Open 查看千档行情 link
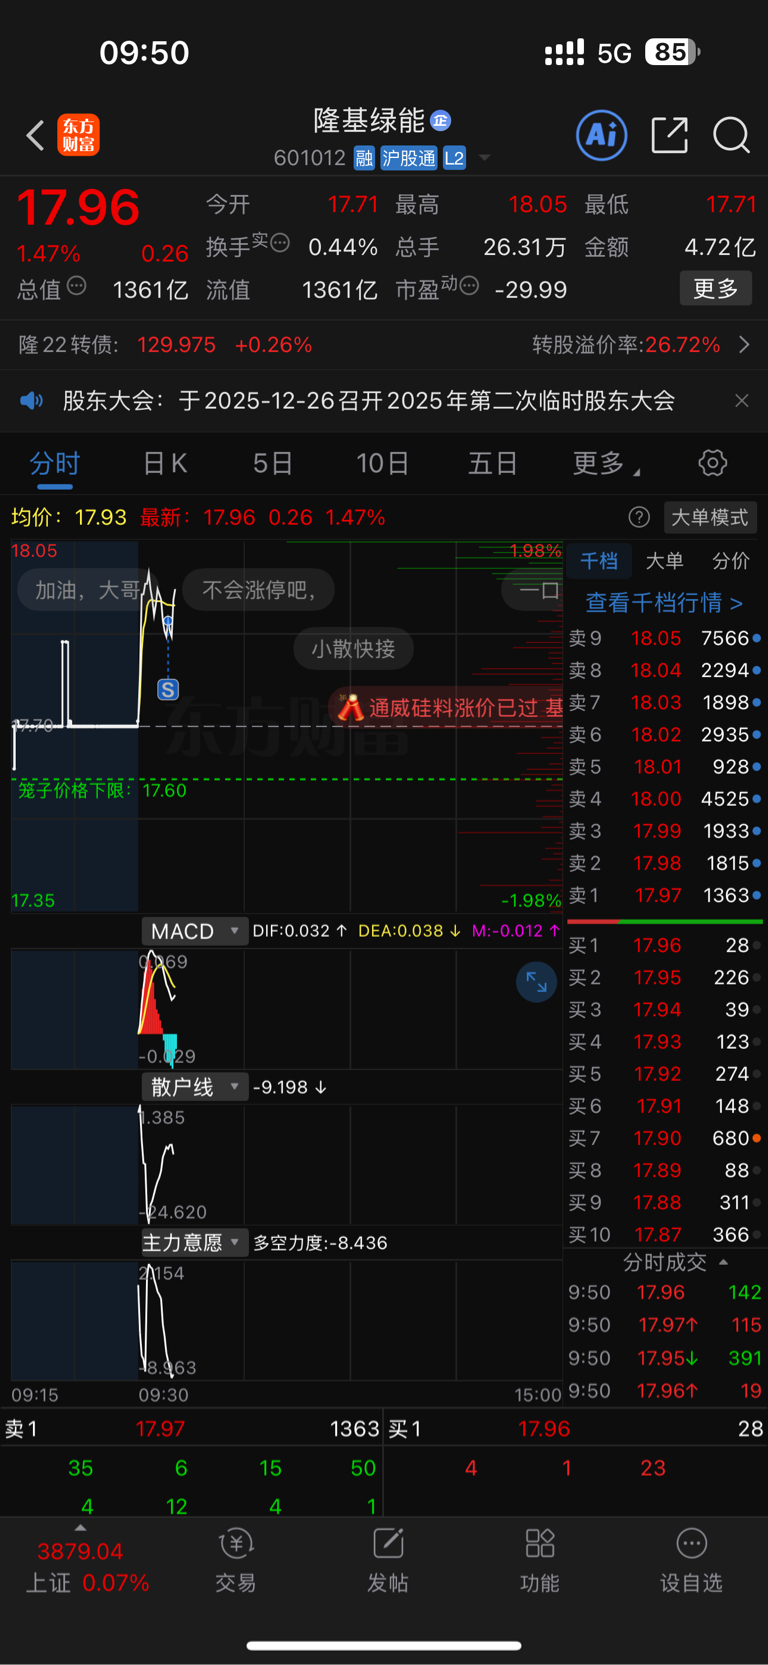The image size is (768, 1665). [663, 603]
